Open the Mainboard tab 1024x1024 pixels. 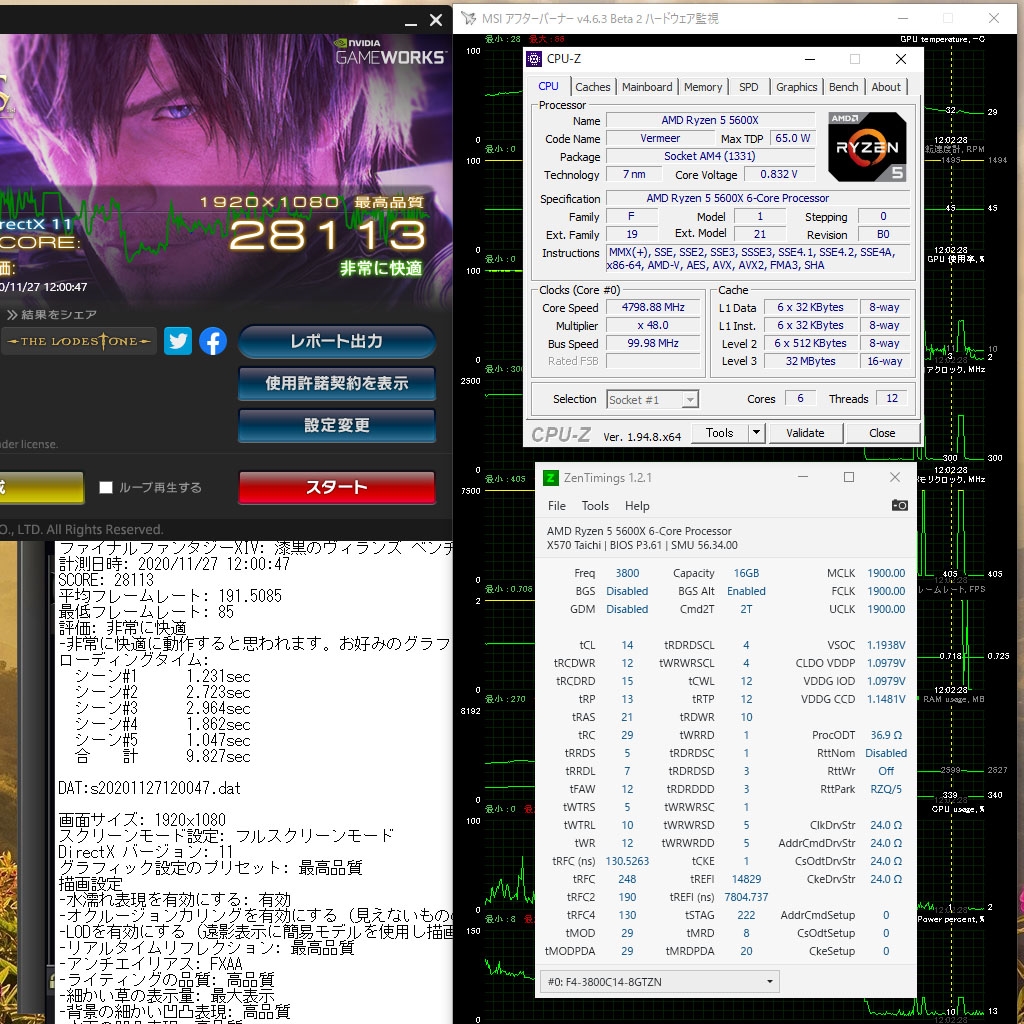coord(647,87)
